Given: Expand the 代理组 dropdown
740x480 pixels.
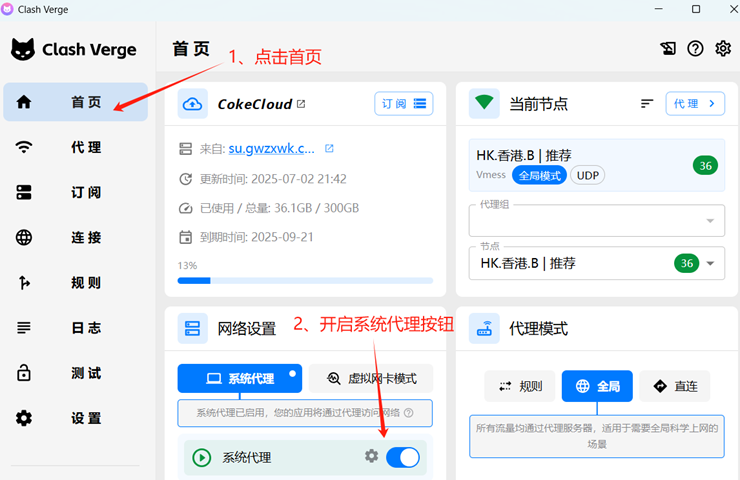Looking at the screenshot, I should [x=597, y=220].
